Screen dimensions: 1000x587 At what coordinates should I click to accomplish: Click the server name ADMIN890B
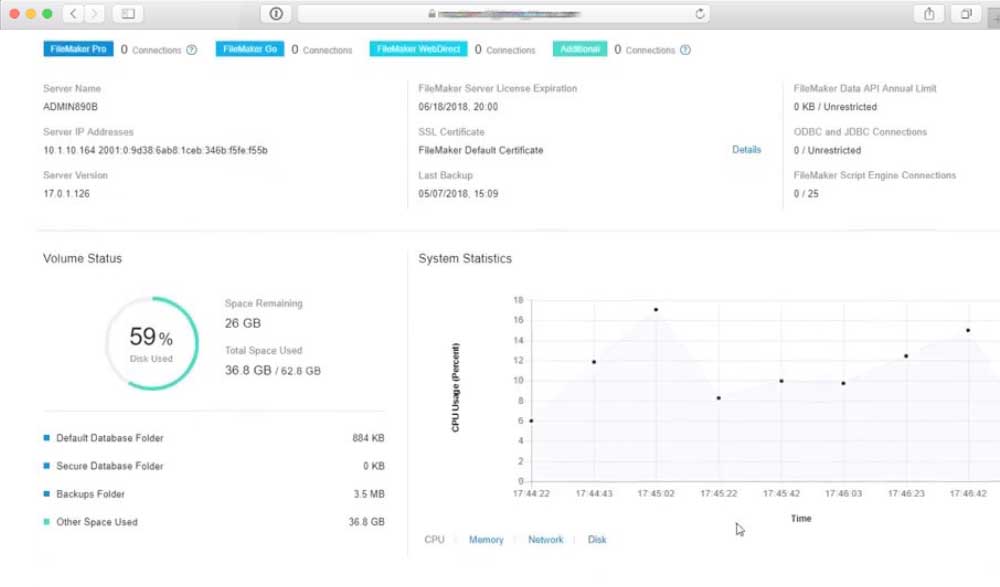point(70,107)
